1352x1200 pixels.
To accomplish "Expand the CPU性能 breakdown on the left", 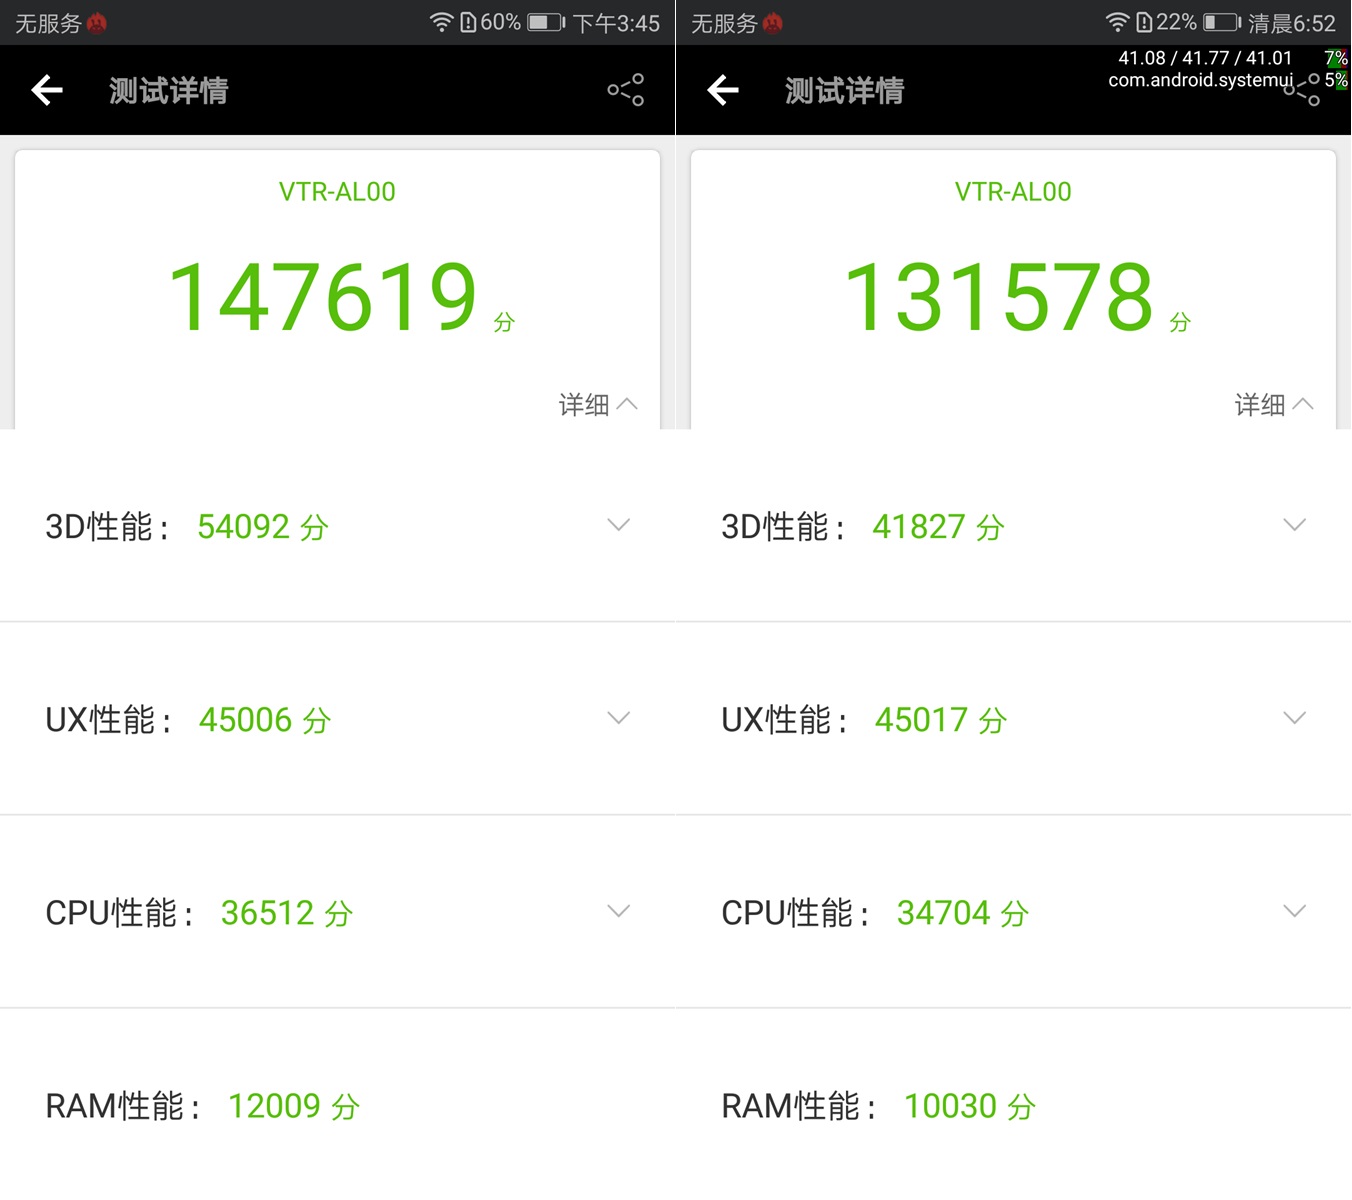I will click(619, 910).
